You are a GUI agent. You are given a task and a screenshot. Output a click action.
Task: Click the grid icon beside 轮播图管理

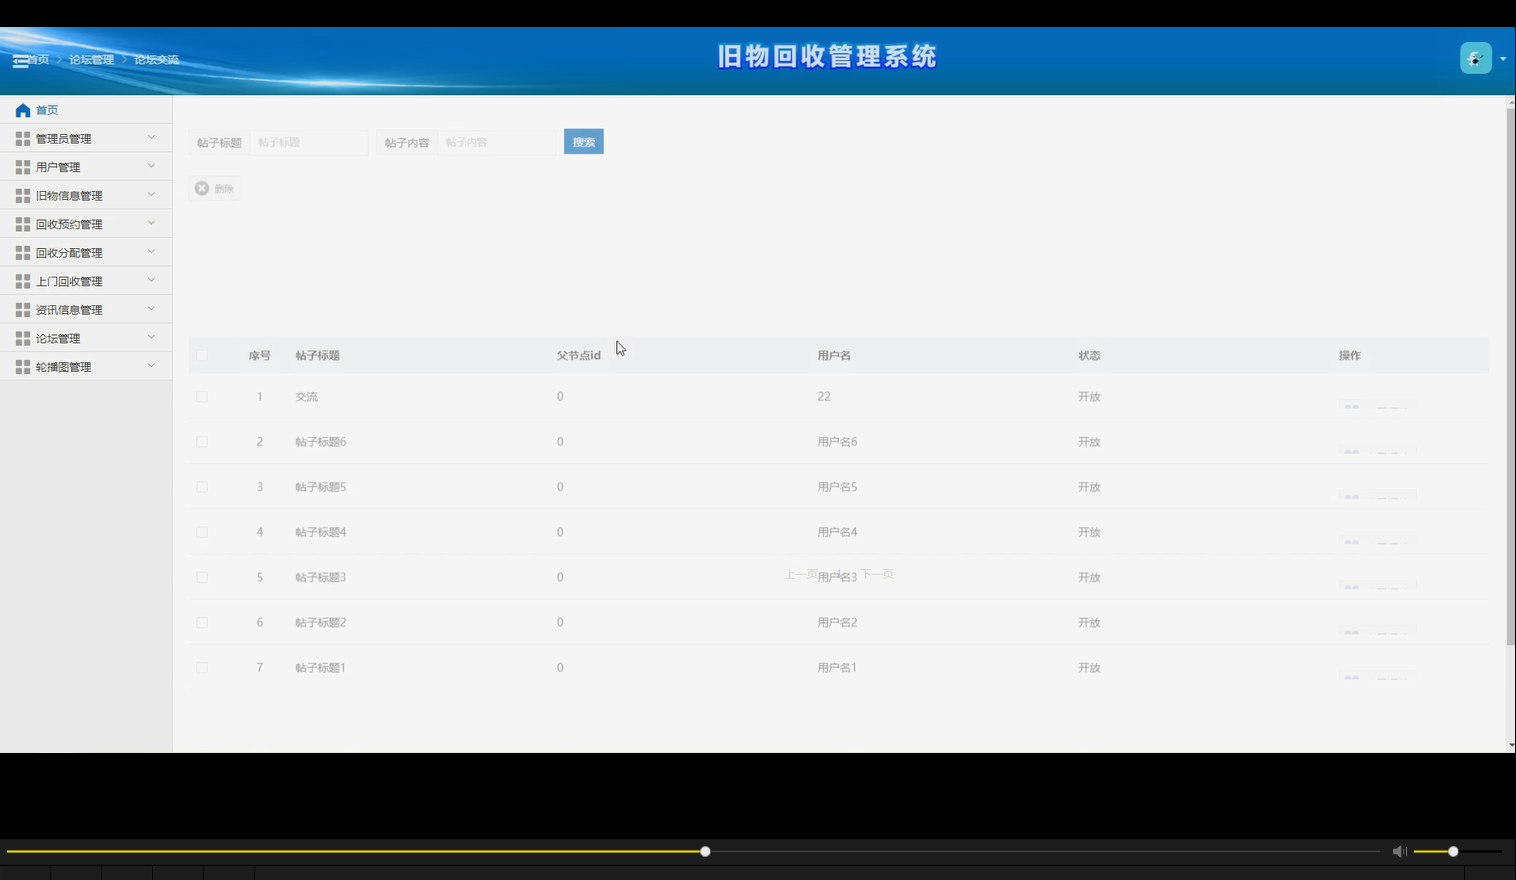point(23,367)
